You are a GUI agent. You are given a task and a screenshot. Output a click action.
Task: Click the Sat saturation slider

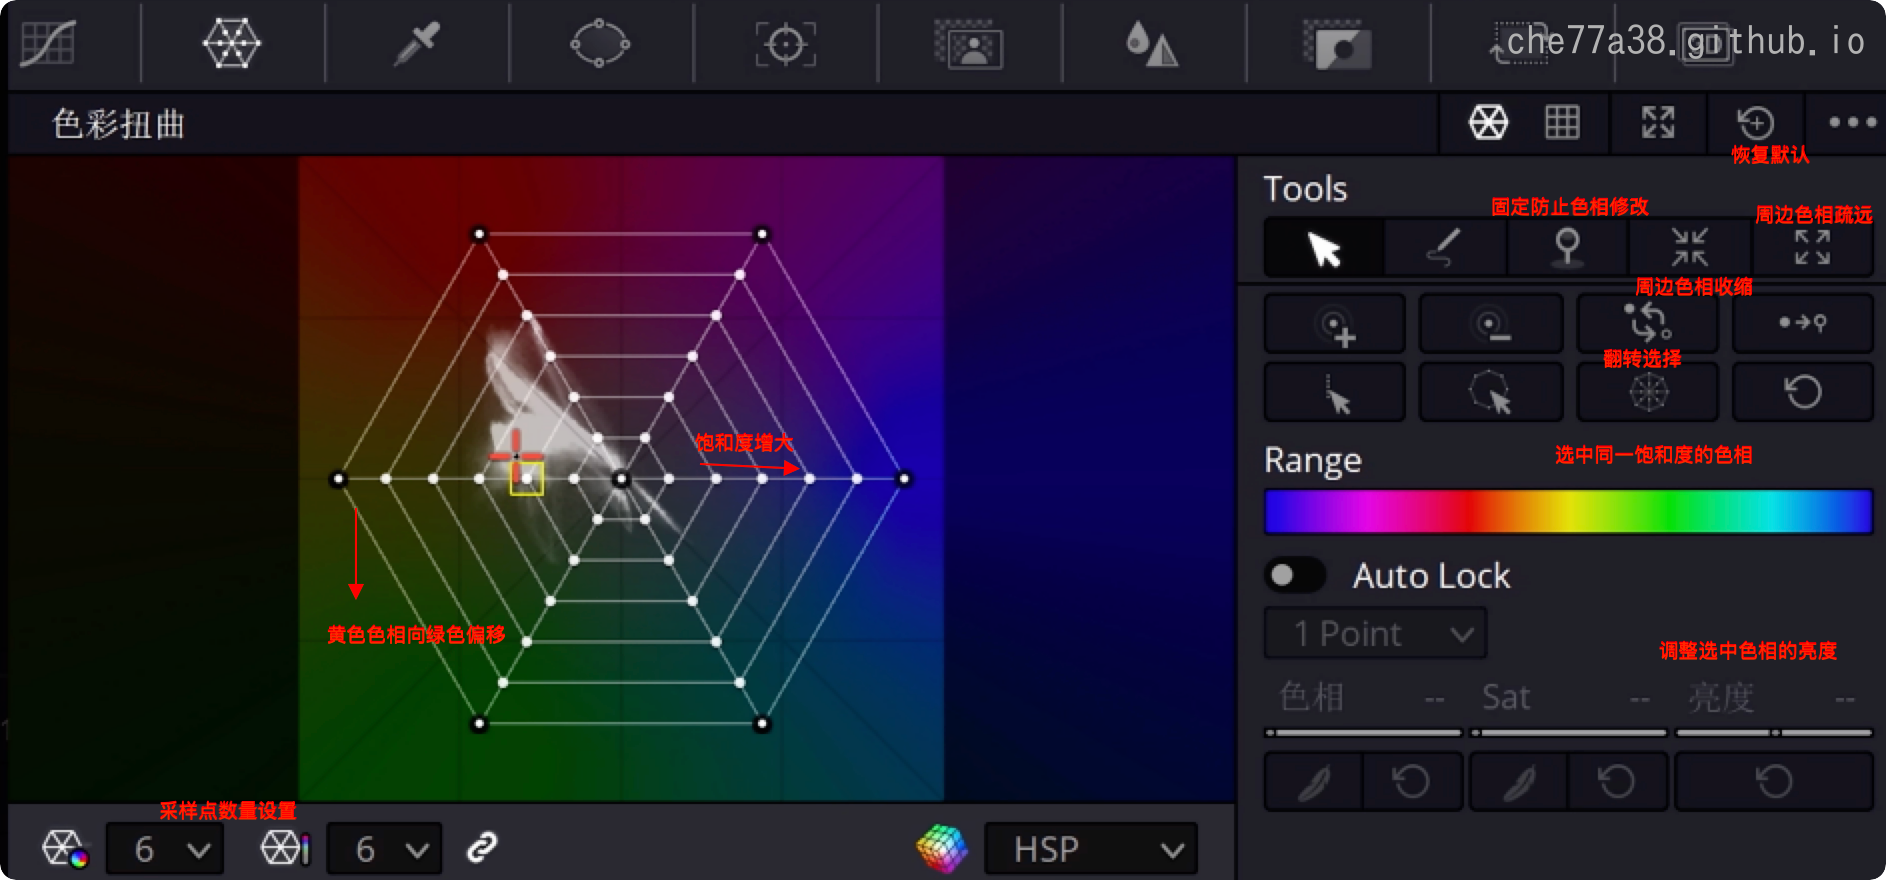[x=1568, y=733]
